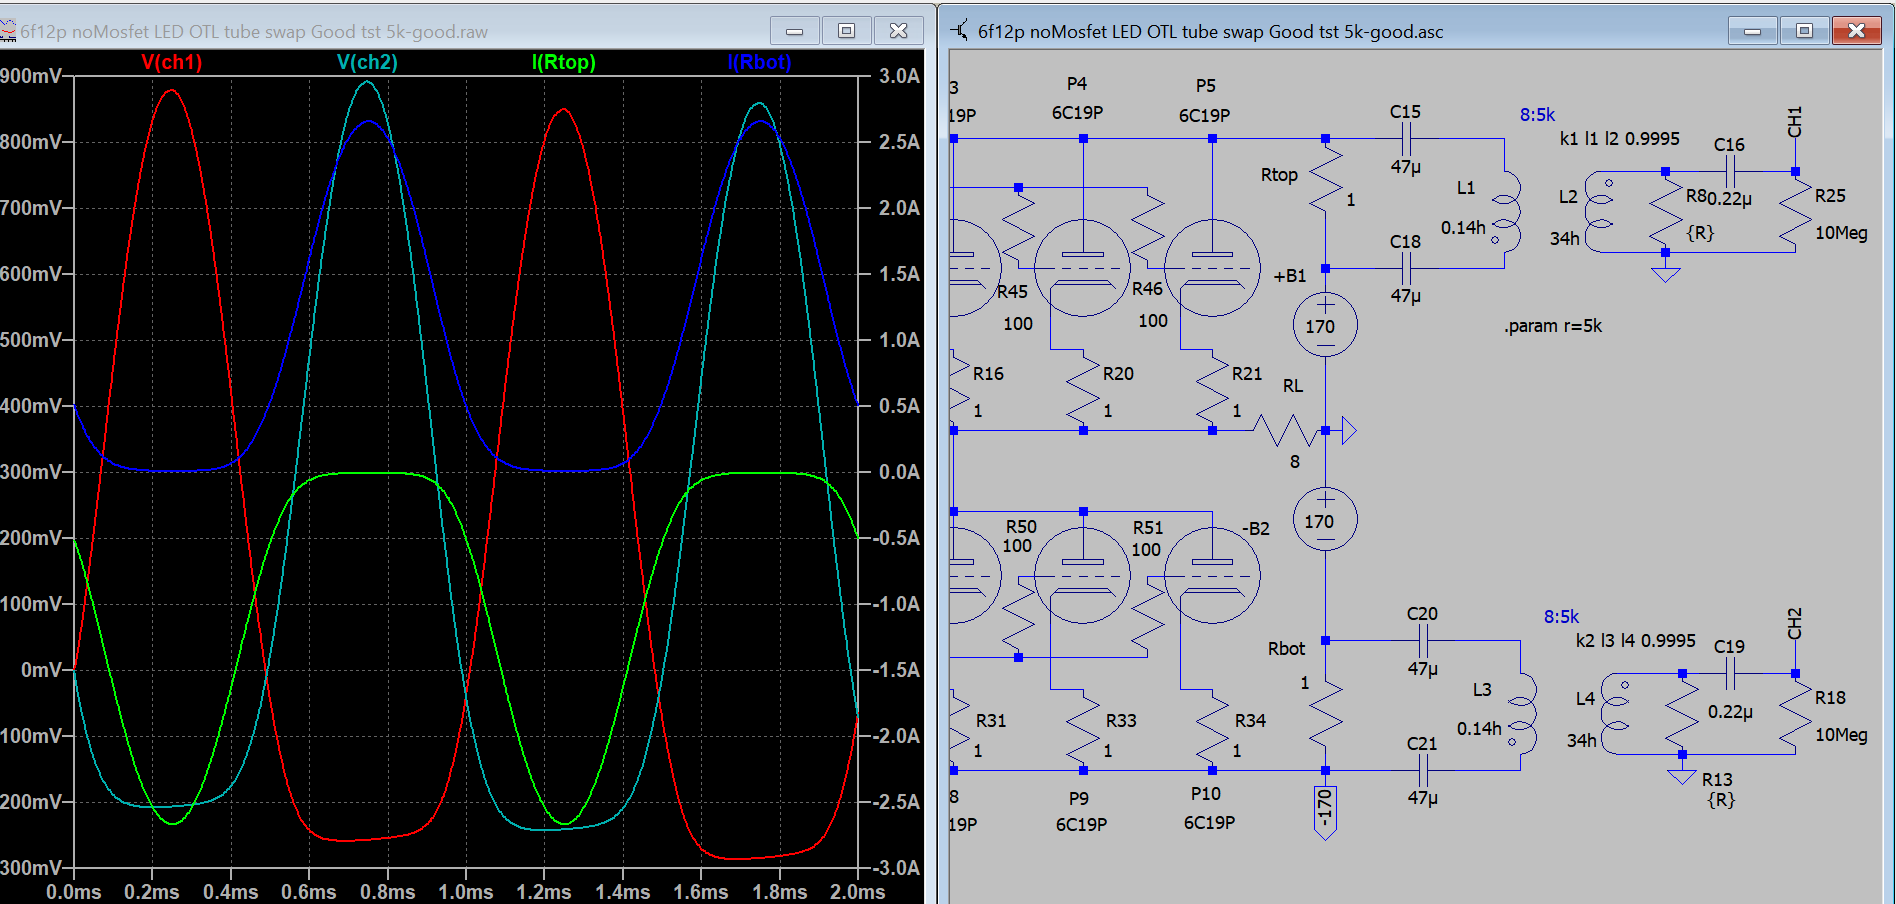This screenshot has height=904, width=1896.
Task: Click the RL value 8 text
Action: 1295,462
